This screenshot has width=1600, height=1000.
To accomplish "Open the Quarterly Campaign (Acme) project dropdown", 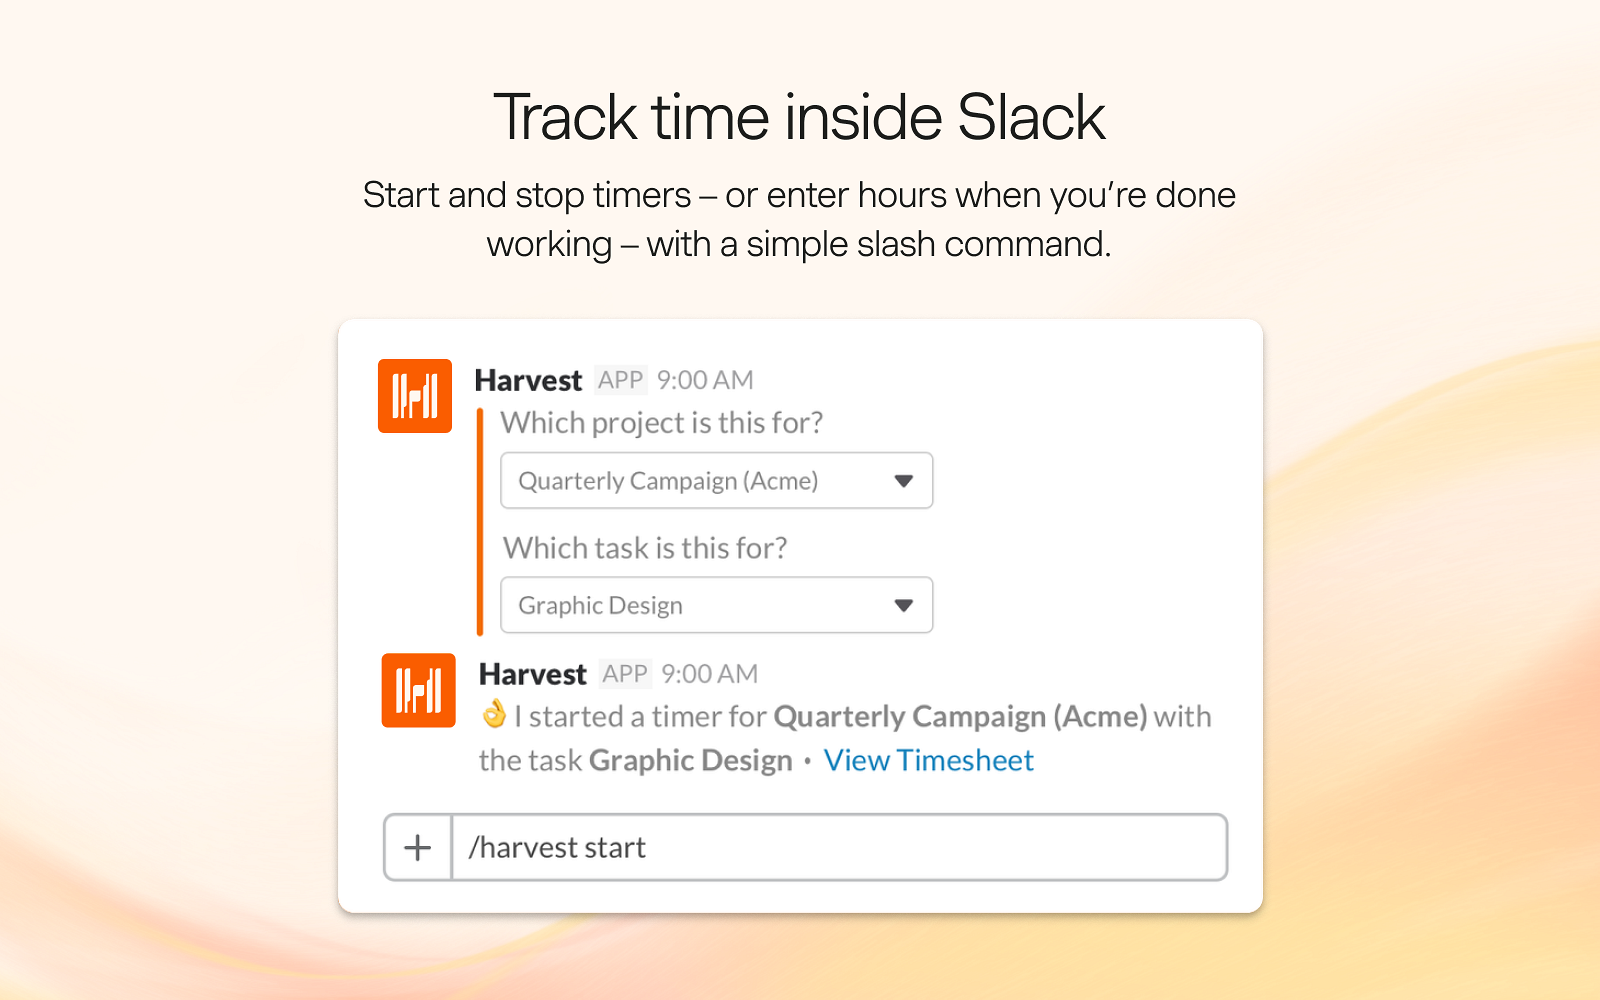I will (x=716, y=480).
